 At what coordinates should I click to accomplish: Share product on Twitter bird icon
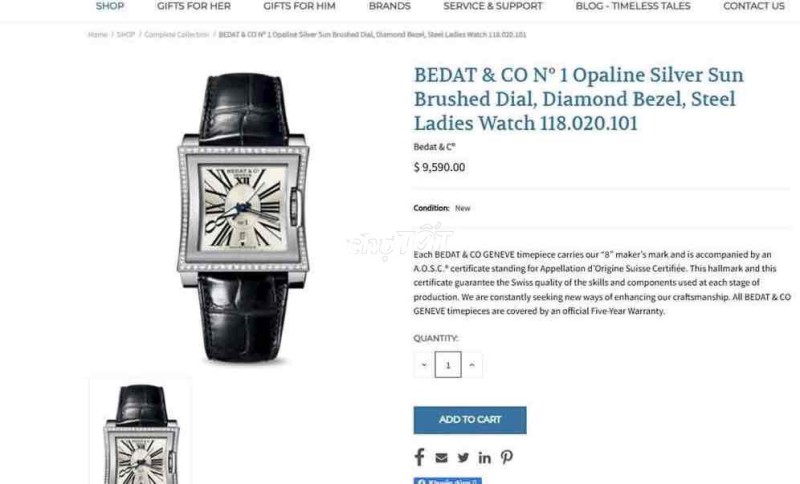coord(463,457)
